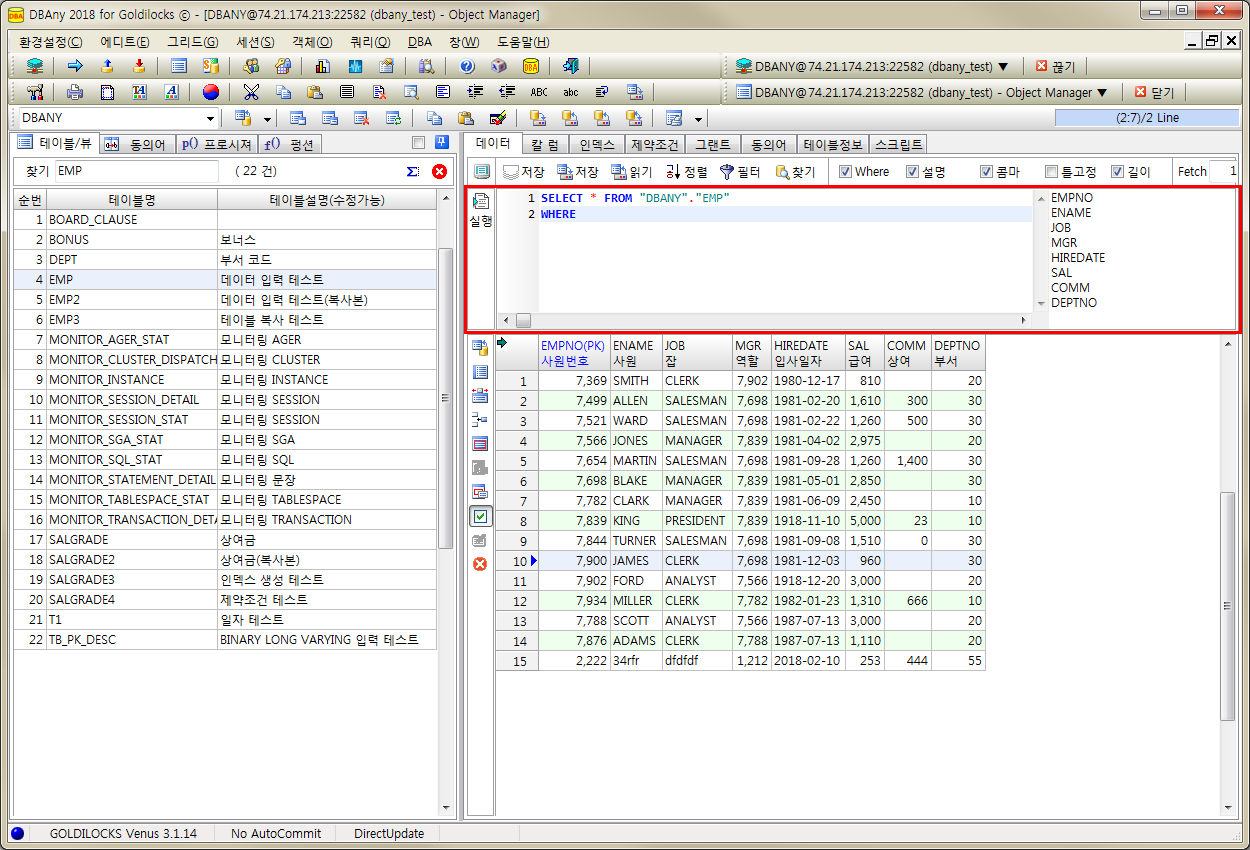Open the 에디트 menu
The image size is (1250, 850).
point(125,42)
